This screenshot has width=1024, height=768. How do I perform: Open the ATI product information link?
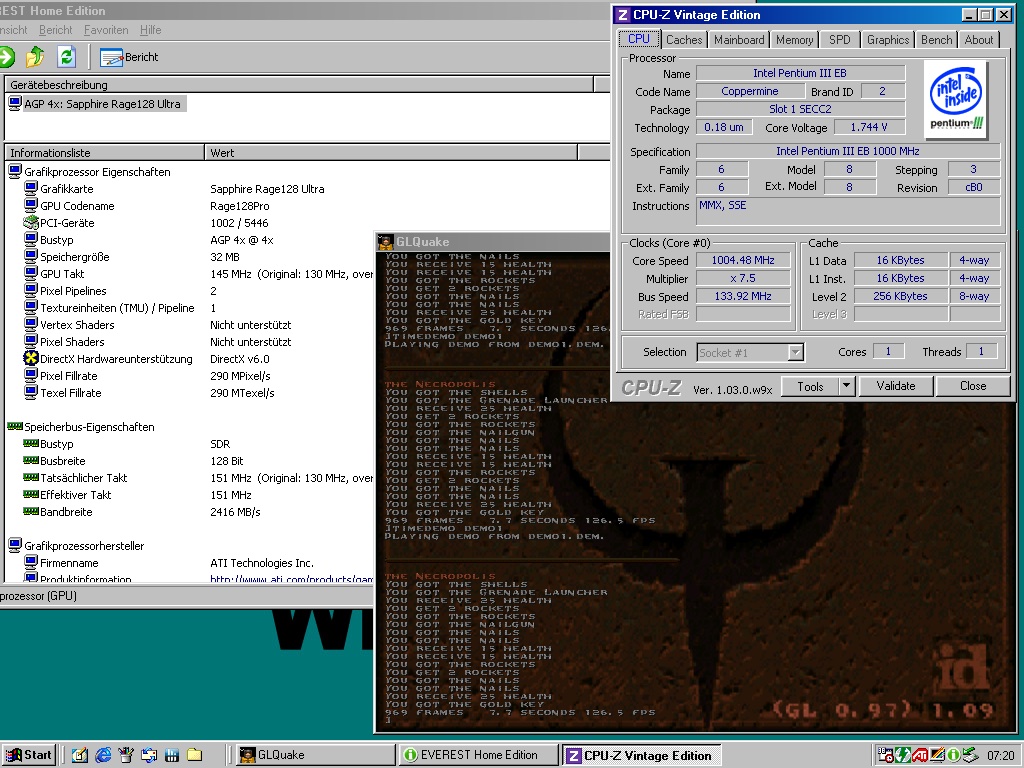tap(291, 579)
